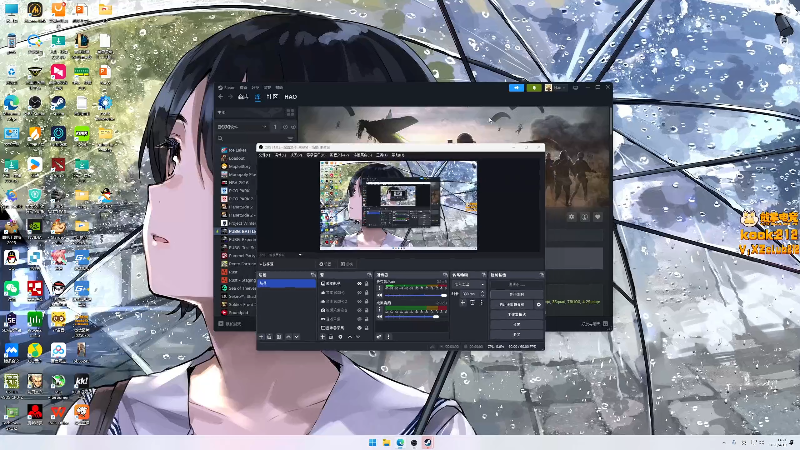Open game settings gear on Steam page
800x450 pixels.
pos(571,217)
